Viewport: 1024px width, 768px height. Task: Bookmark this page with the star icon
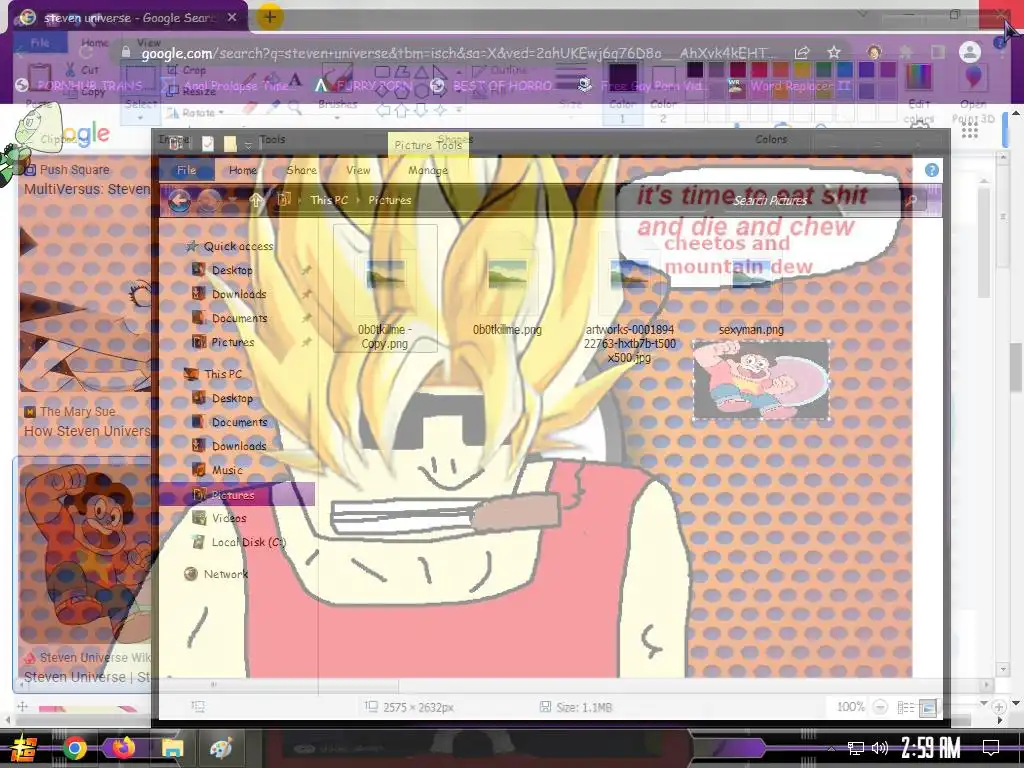pos(834,52)
